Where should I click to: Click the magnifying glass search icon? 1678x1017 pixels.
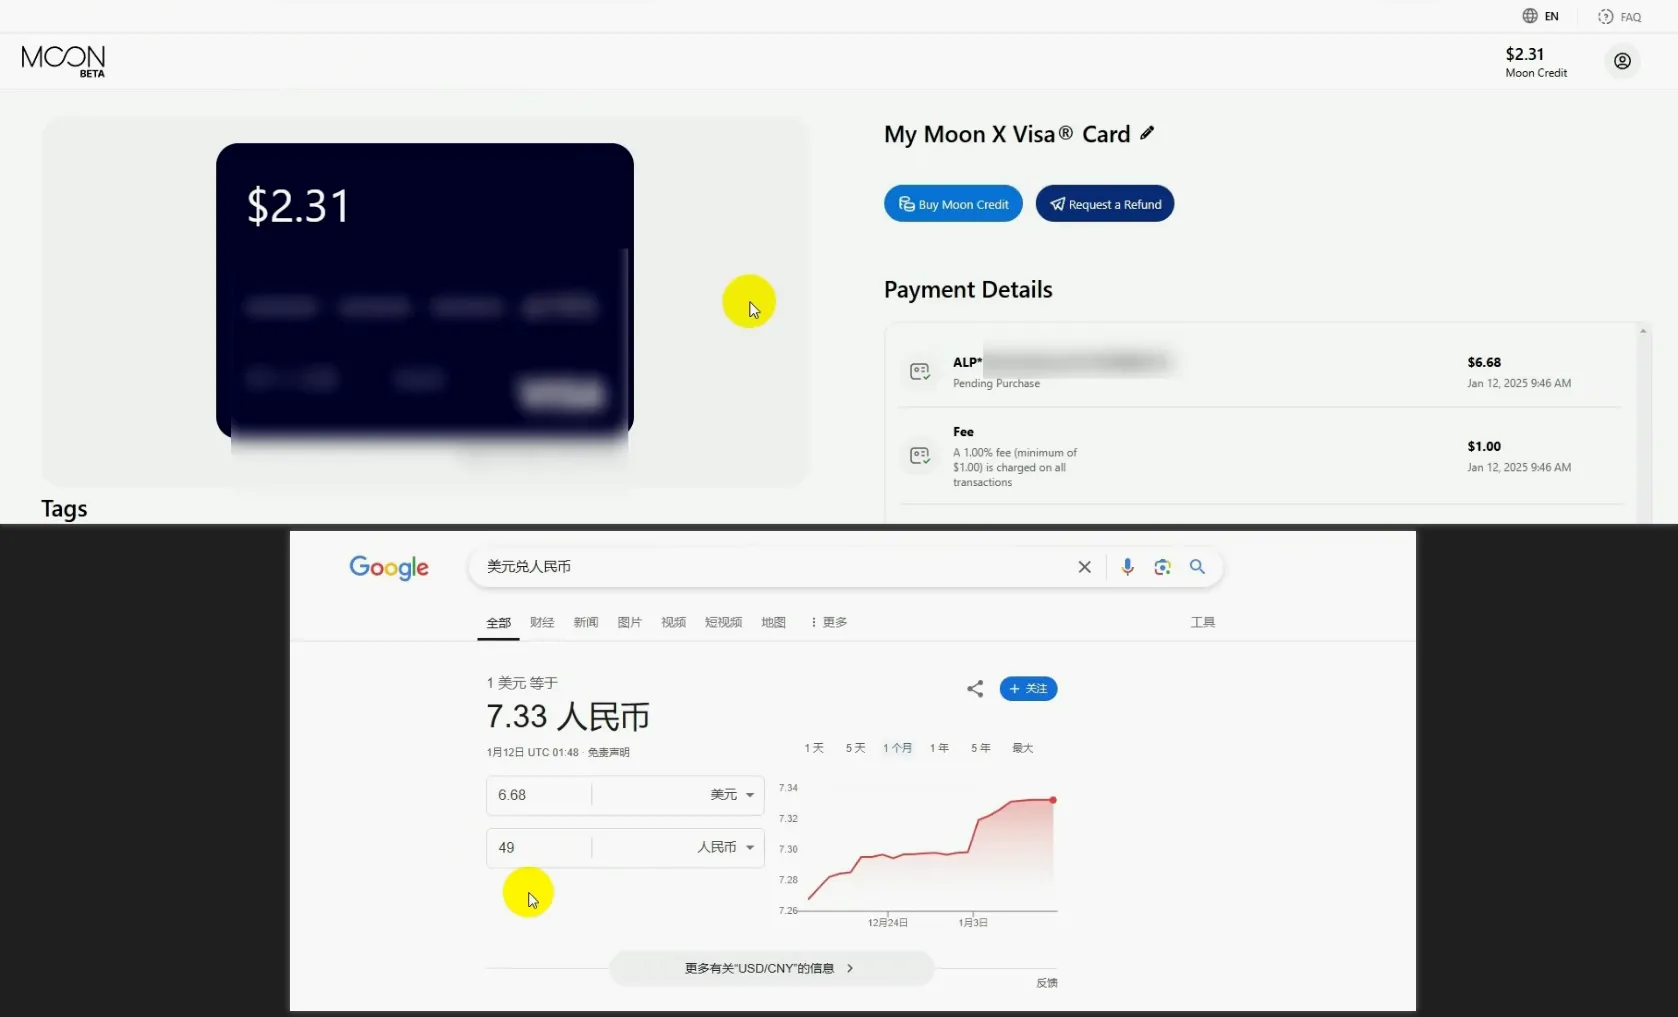point(1197,567)
